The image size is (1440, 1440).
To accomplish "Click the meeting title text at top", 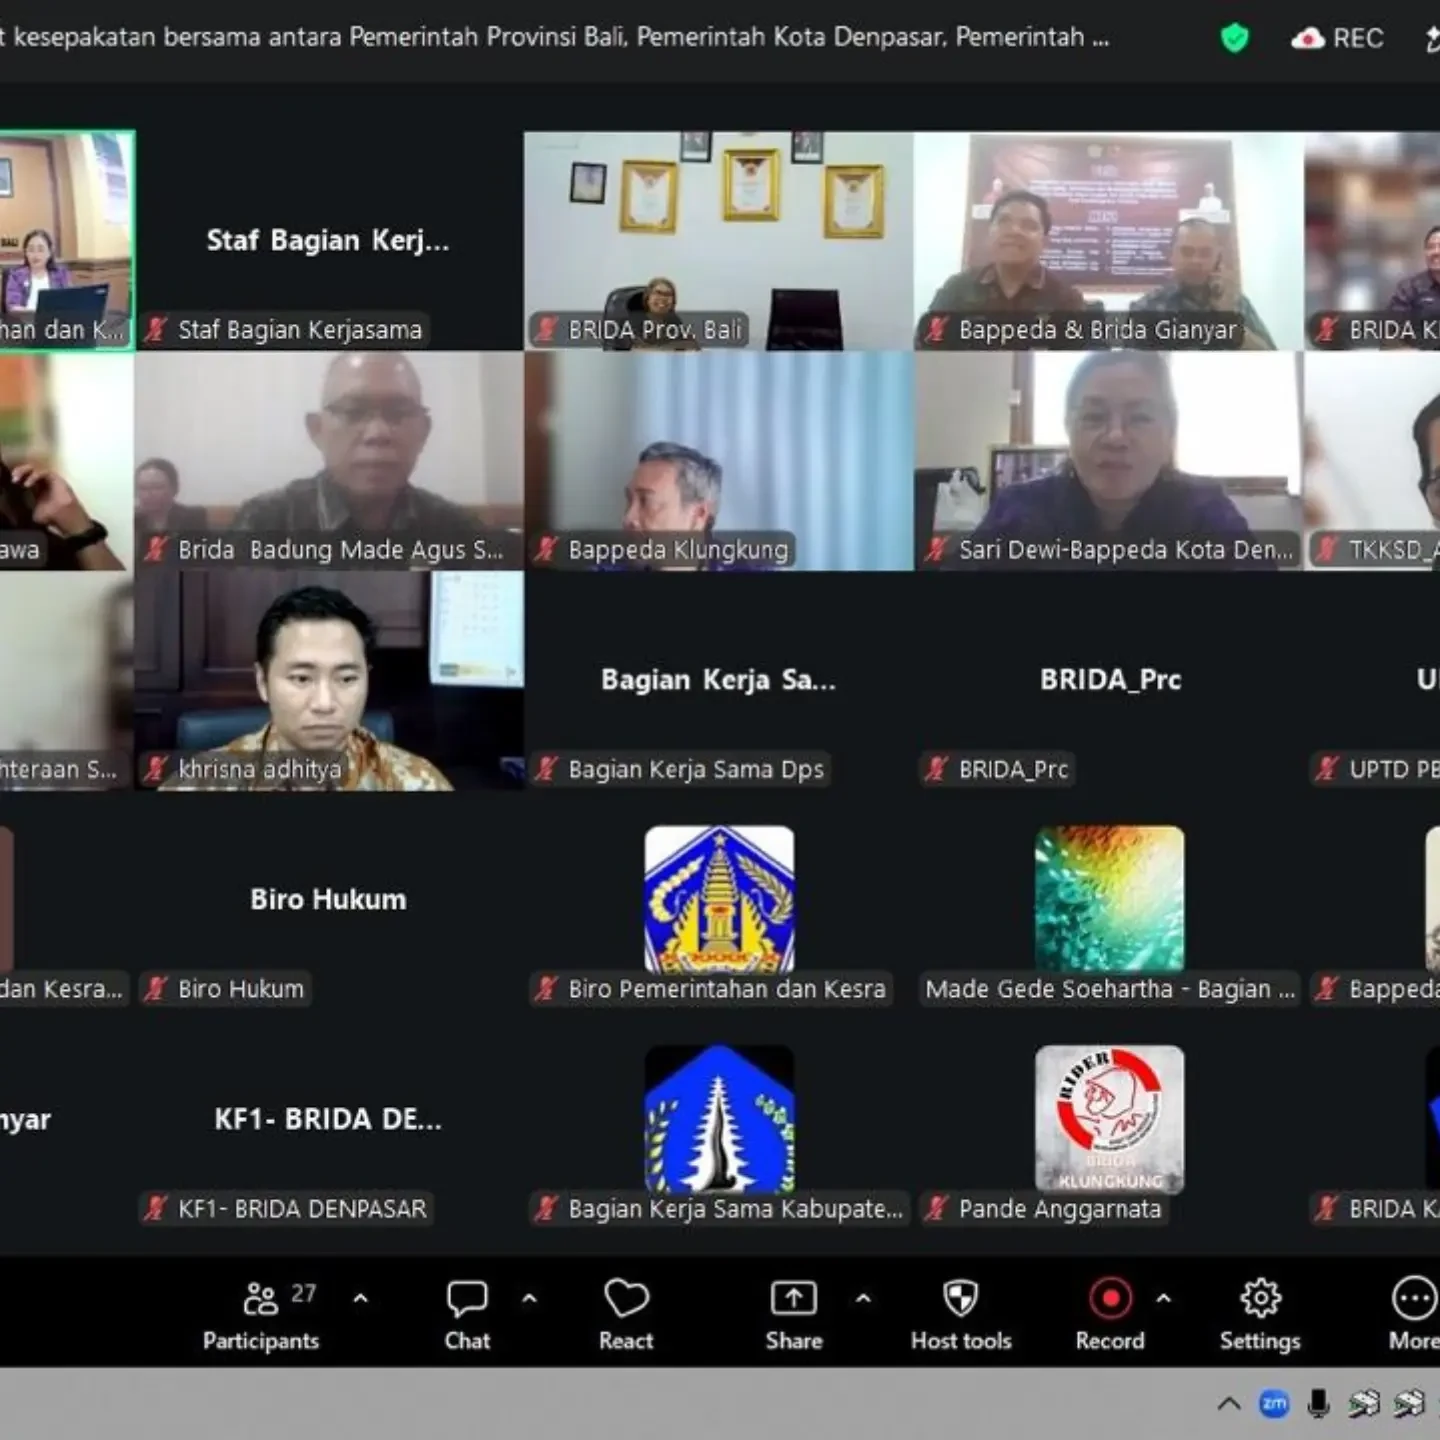I will [x=555, y=37].
